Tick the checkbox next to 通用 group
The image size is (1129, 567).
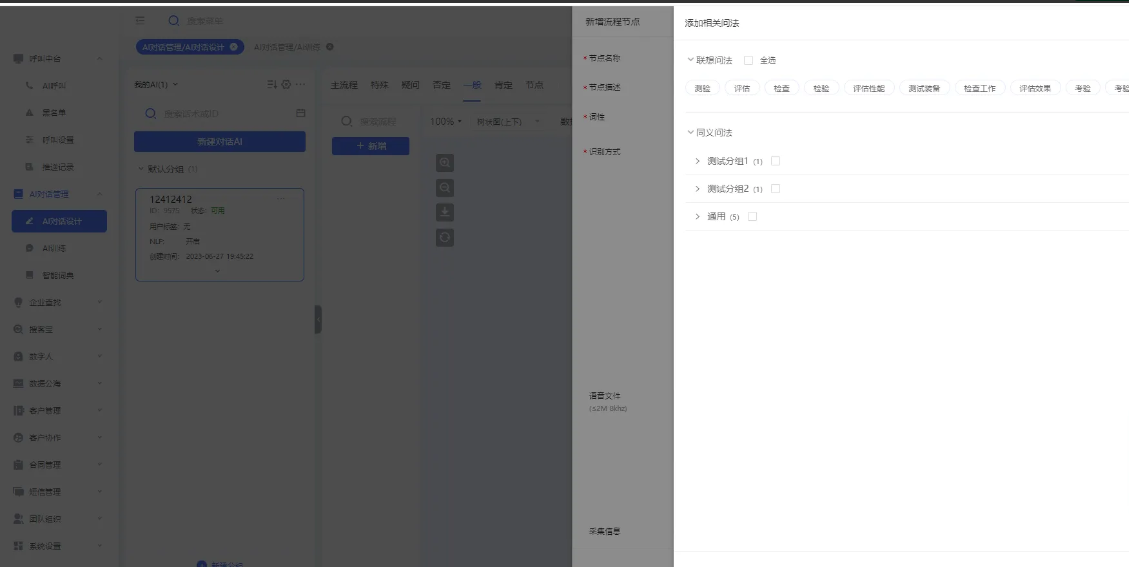[x=752, y=216]
